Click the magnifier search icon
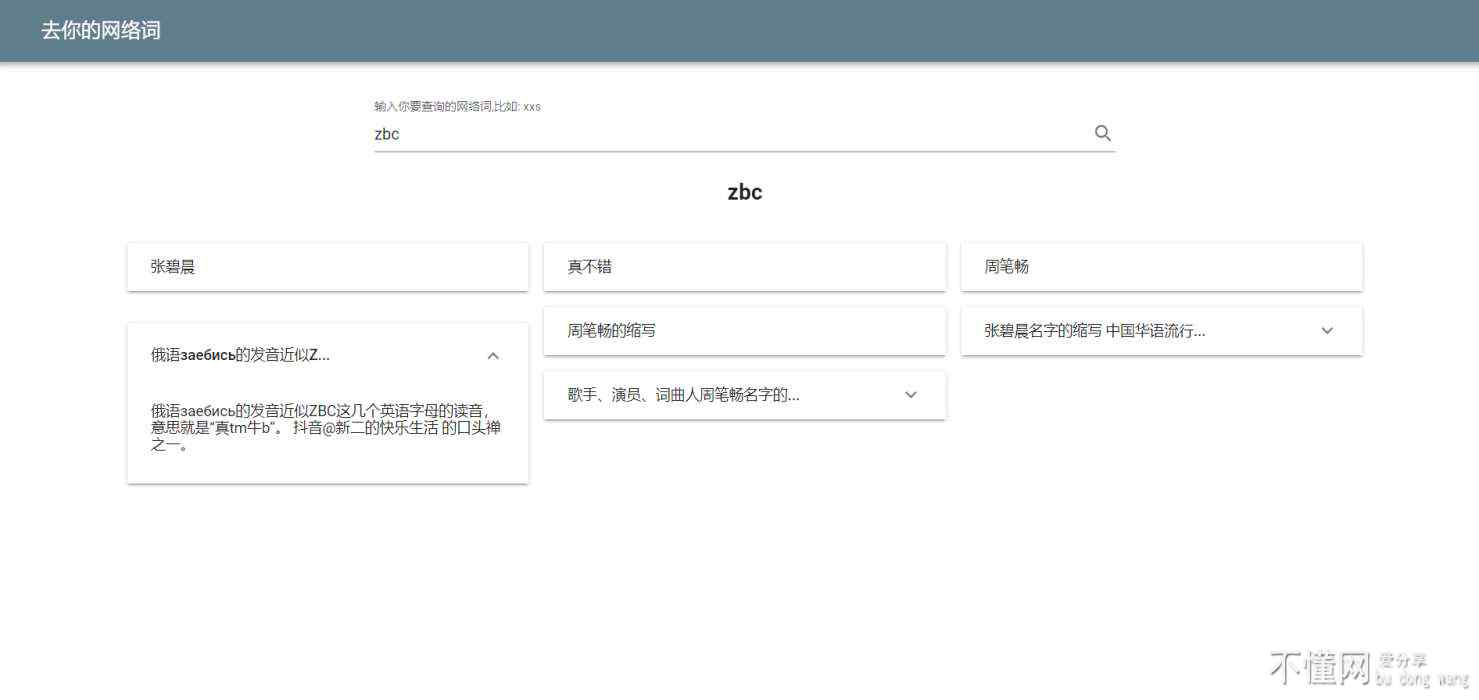The height and width of the screenshot is (700, 1479). point(1102,133)
